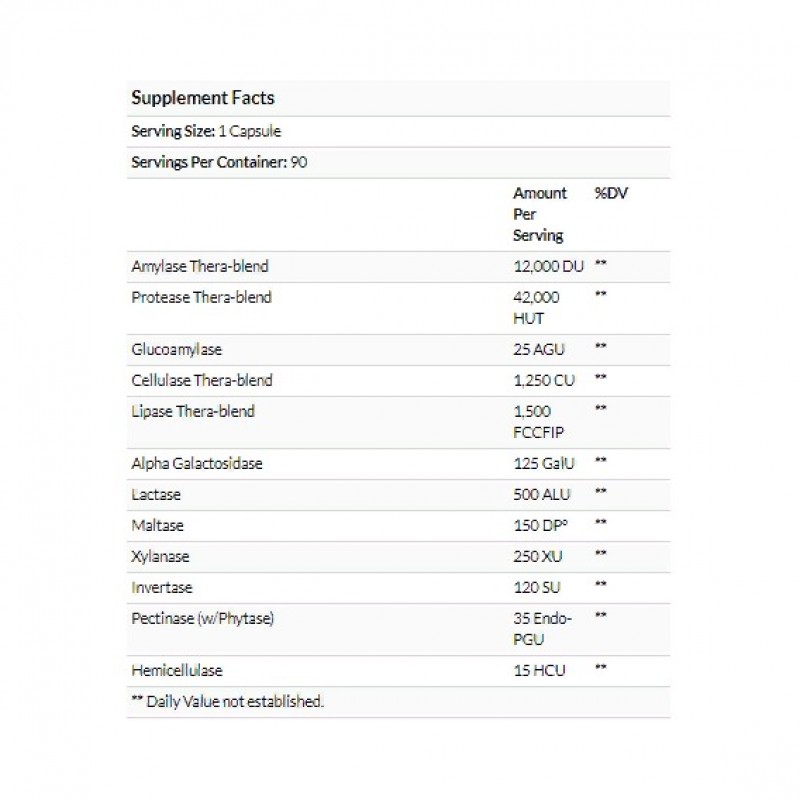Click Pectinase (w/Phytase) ingredient name
The height and width of the screenshot is (800, 800).
point(203,618)
